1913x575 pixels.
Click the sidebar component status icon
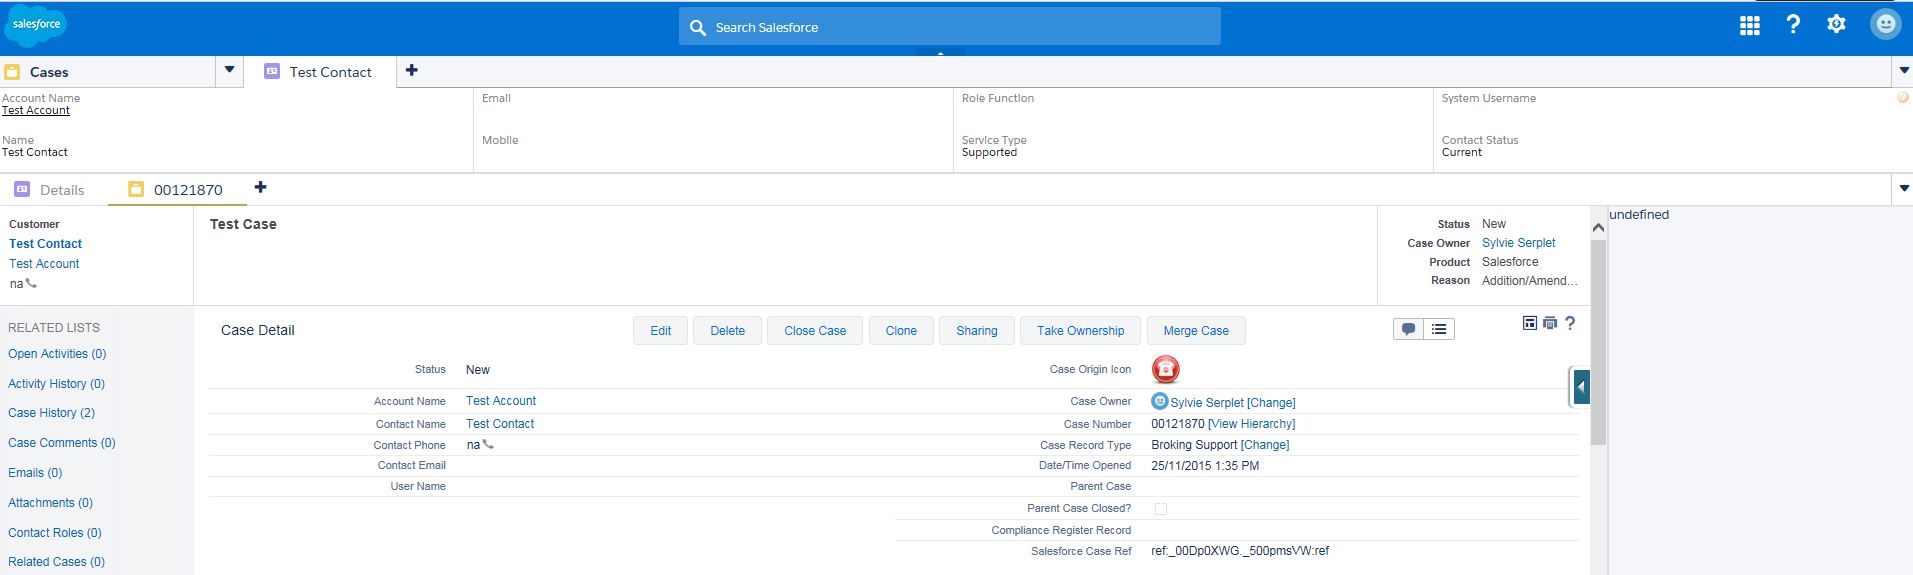tap(1903, 98)
